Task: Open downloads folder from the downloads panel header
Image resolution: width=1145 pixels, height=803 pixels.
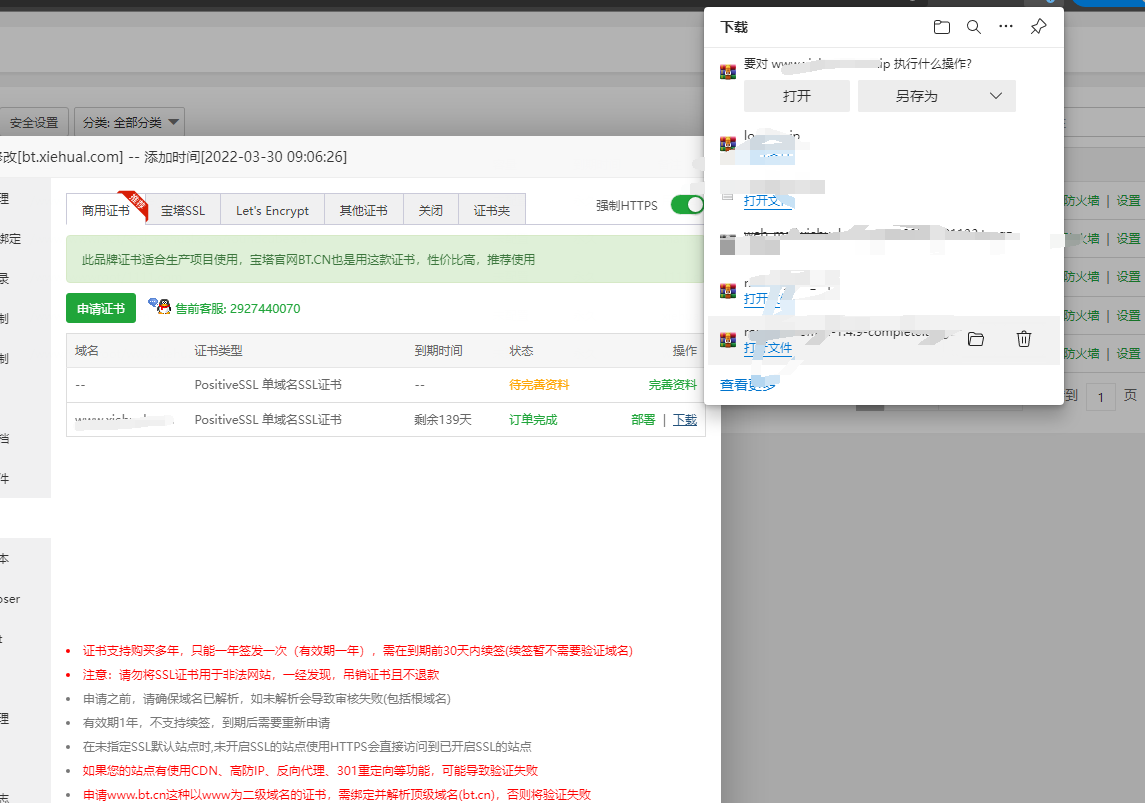Action: pos(941,27)
